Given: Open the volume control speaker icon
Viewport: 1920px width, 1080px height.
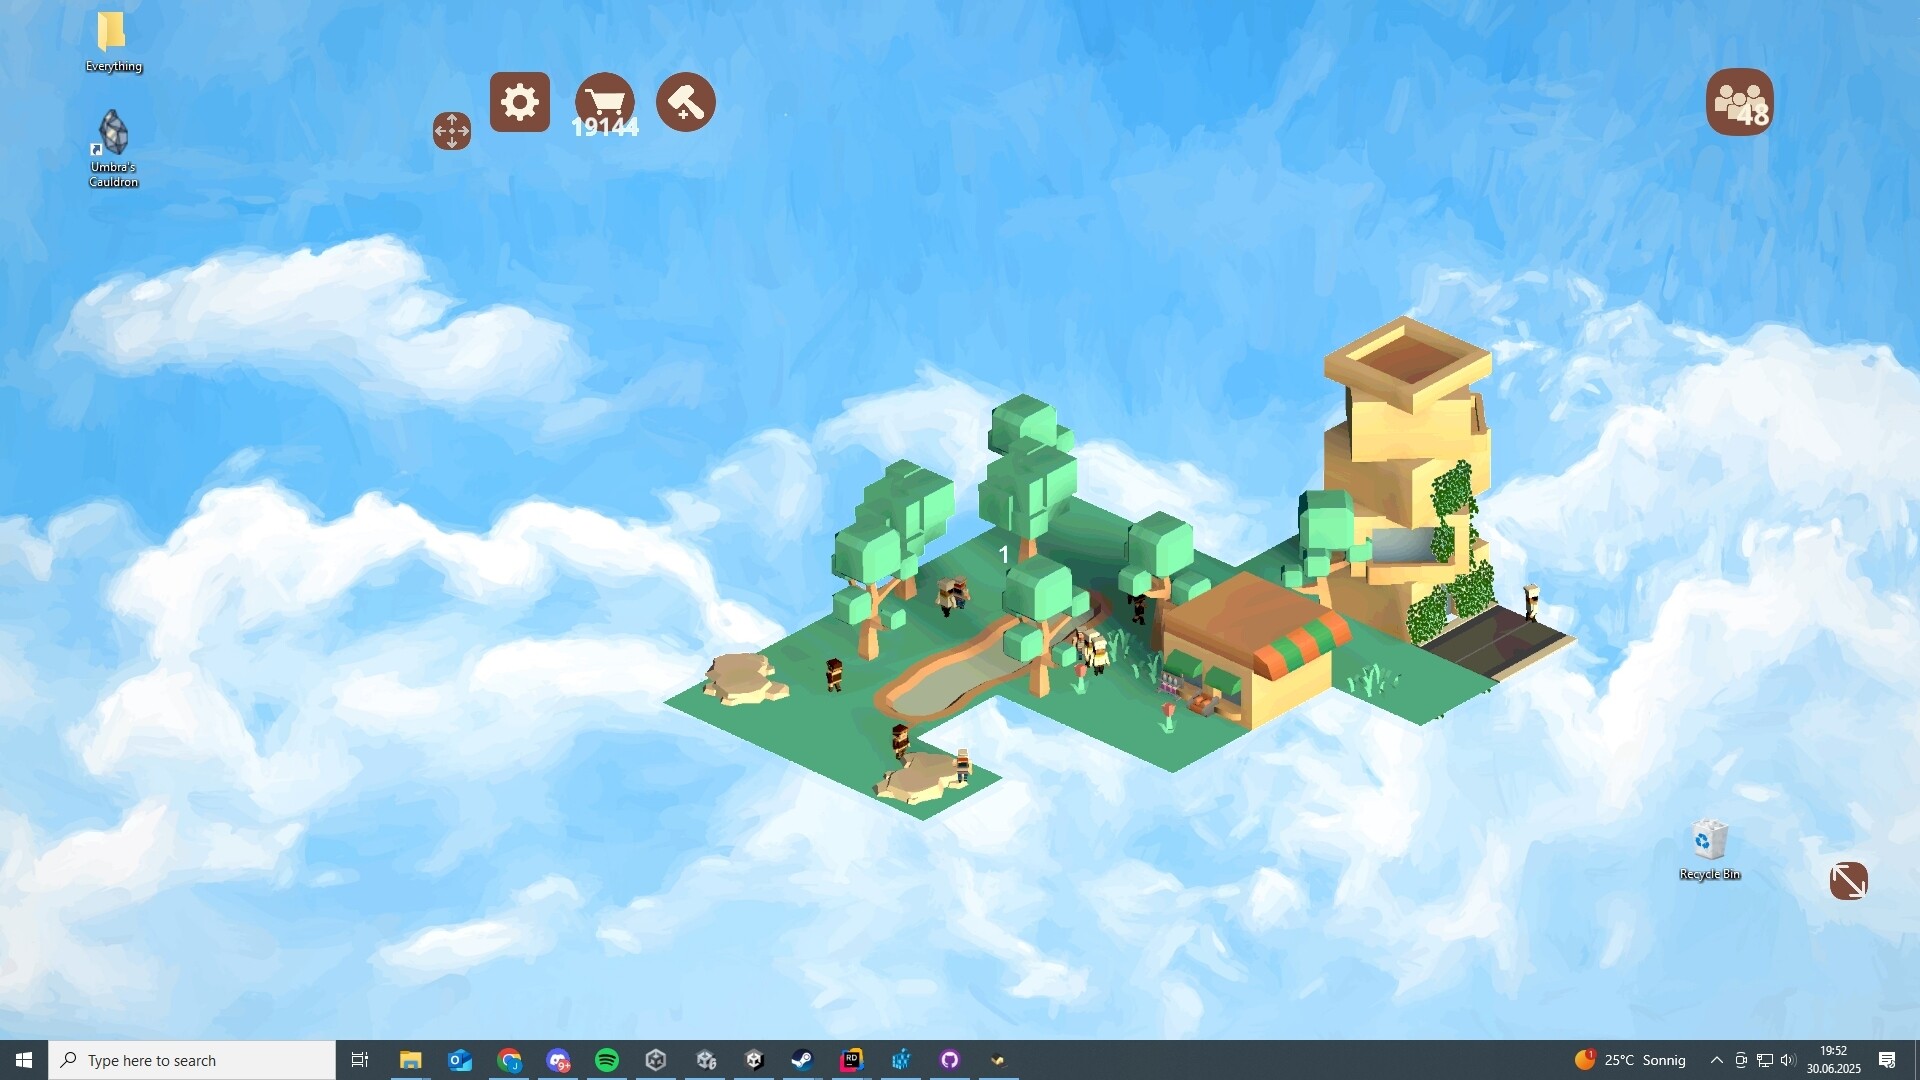Looking at the screenshot, I should point(1789,1060).
